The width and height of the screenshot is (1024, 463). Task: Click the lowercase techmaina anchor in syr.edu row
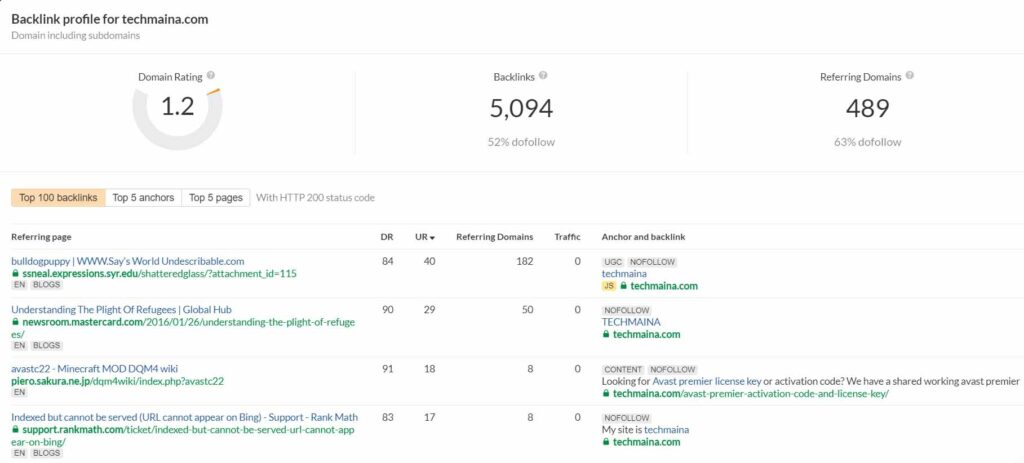(624, 274)
